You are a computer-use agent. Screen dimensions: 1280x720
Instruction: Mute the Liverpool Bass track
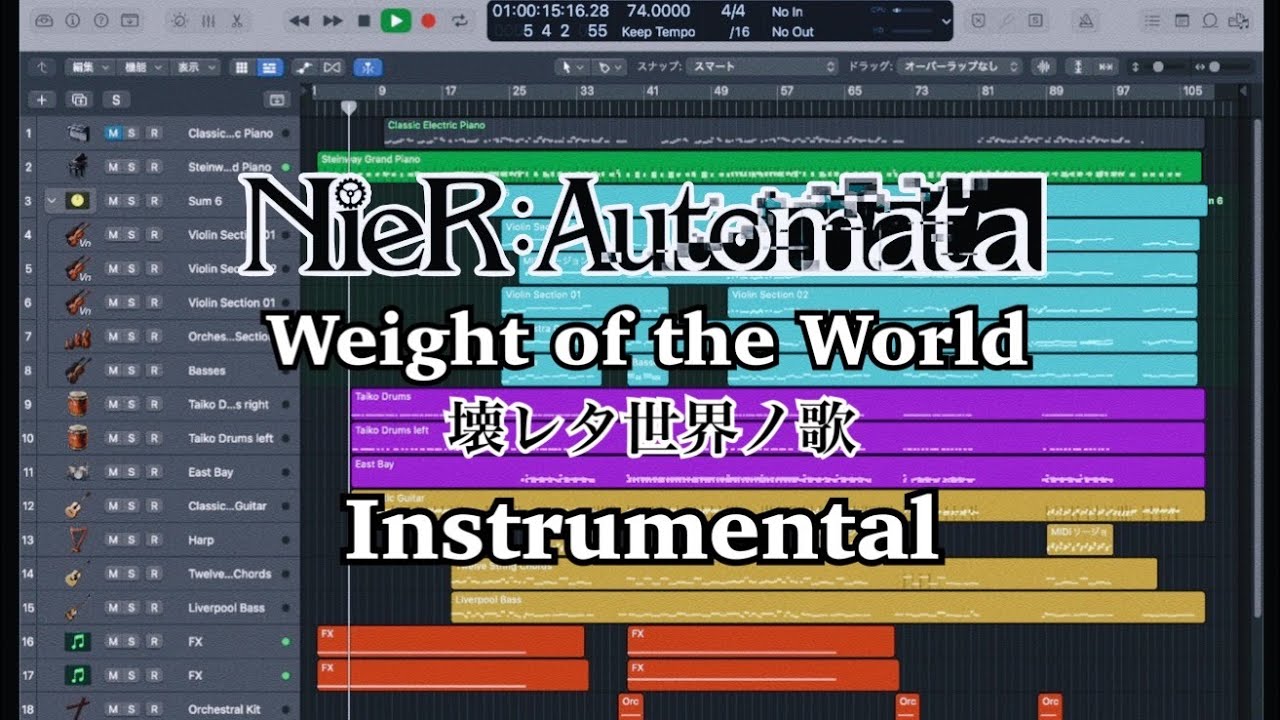click(113, 608)
